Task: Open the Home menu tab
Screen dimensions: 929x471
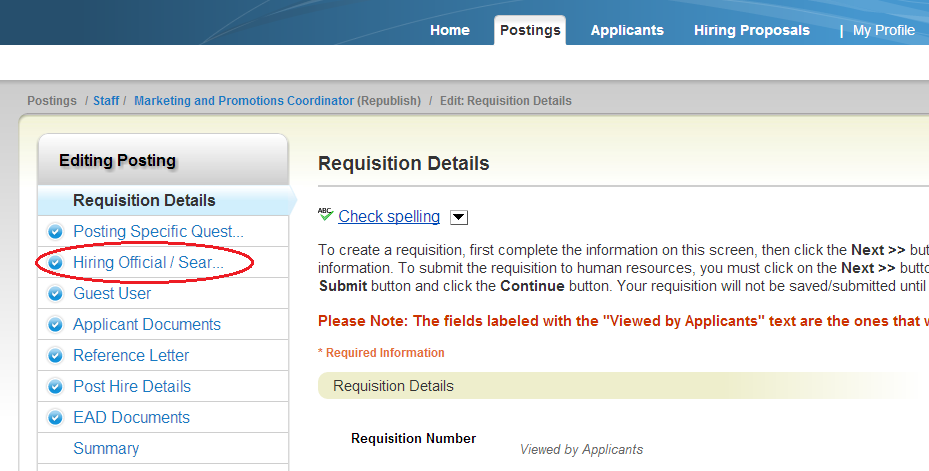Action: 450,30
